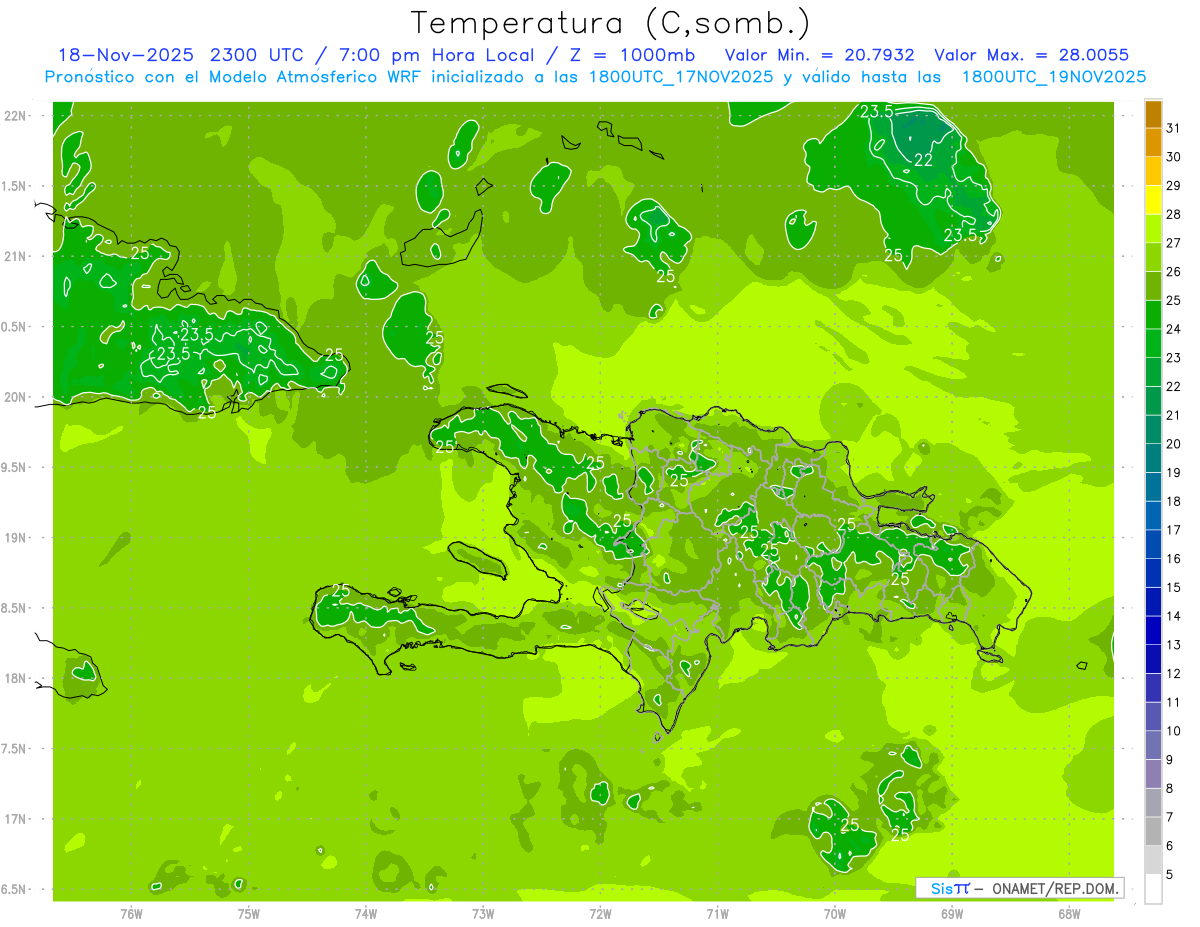Click the 23 label on the colour scale

pyautogui.click(x=1174, y=358)
